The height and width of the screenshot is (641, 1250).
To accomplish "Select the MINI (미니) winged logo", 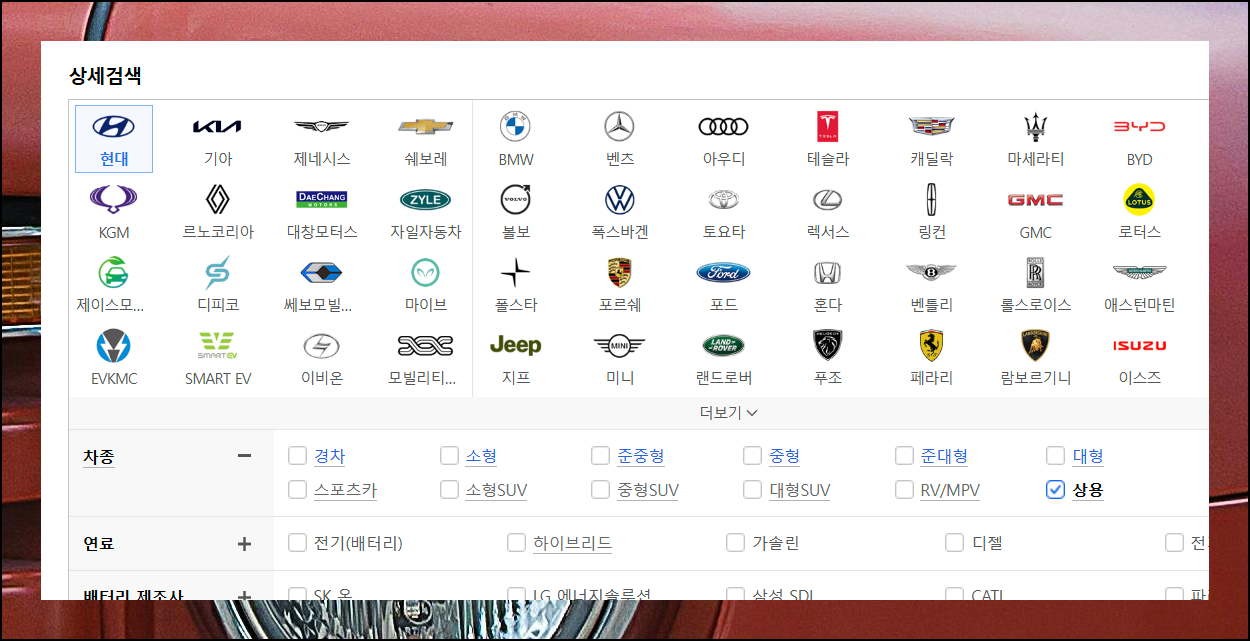I will click(620, 345).
